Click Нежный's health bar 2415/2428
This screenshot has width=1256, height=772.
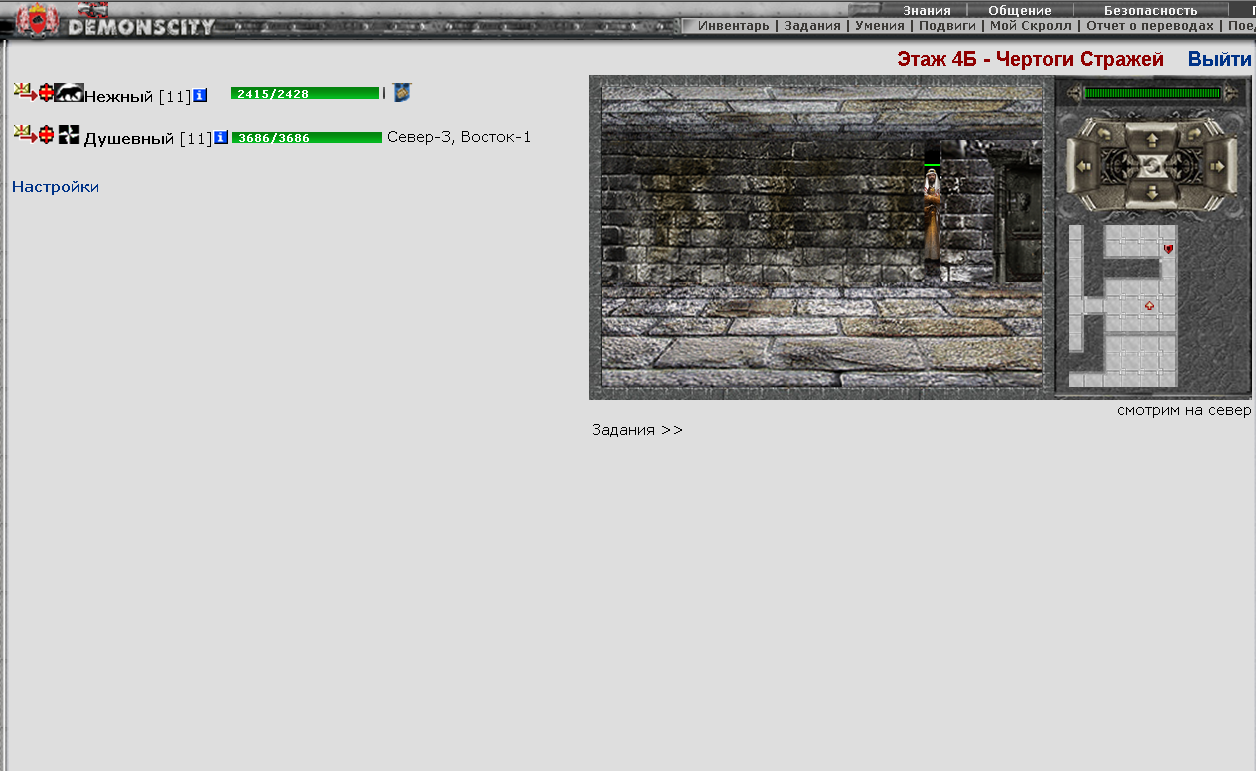[x=305, y=93]
